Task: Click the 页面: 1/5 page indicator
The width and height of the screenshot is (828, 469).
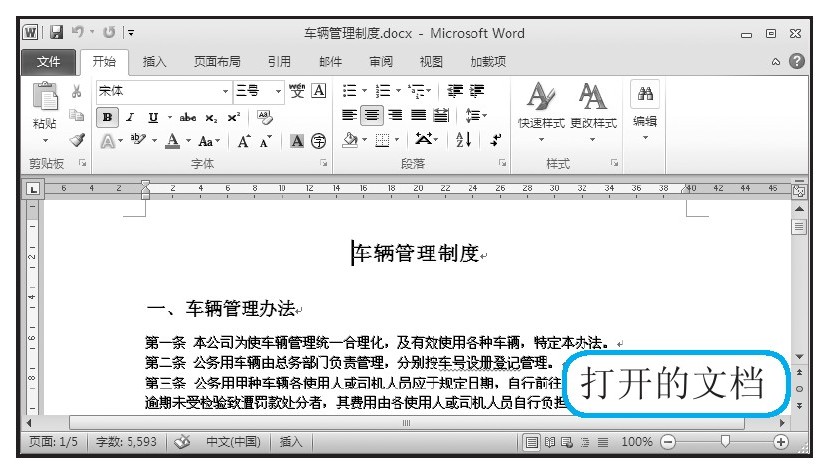Action: (x=53, y=441)
